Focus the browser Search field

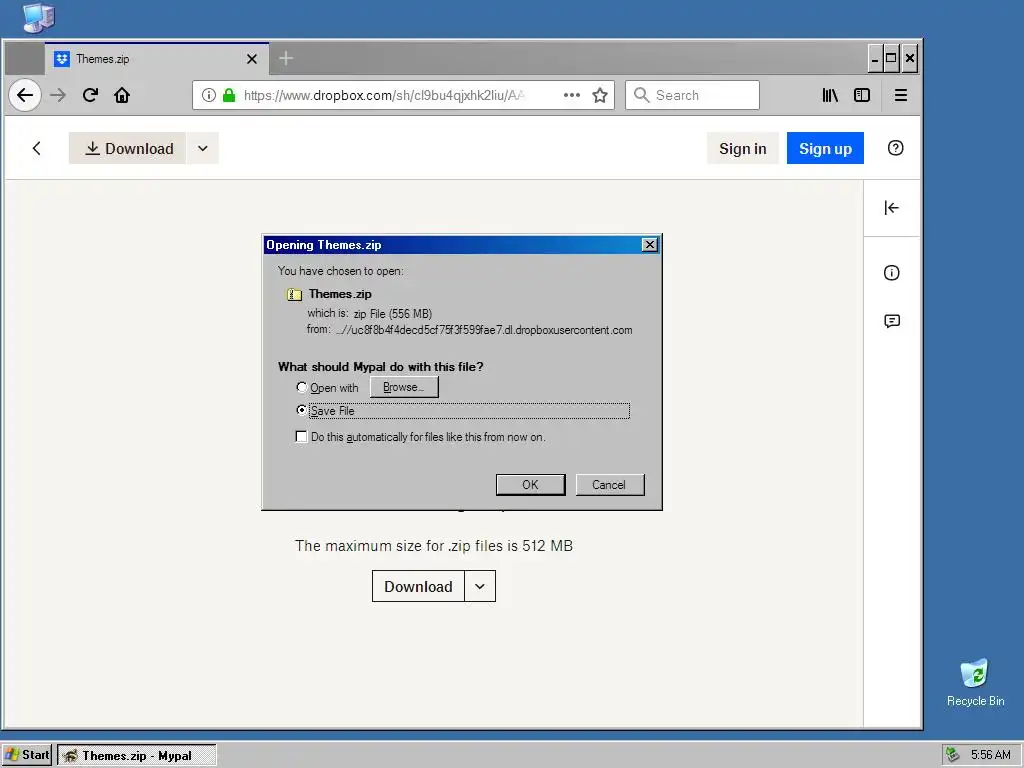tap(692, 95)
